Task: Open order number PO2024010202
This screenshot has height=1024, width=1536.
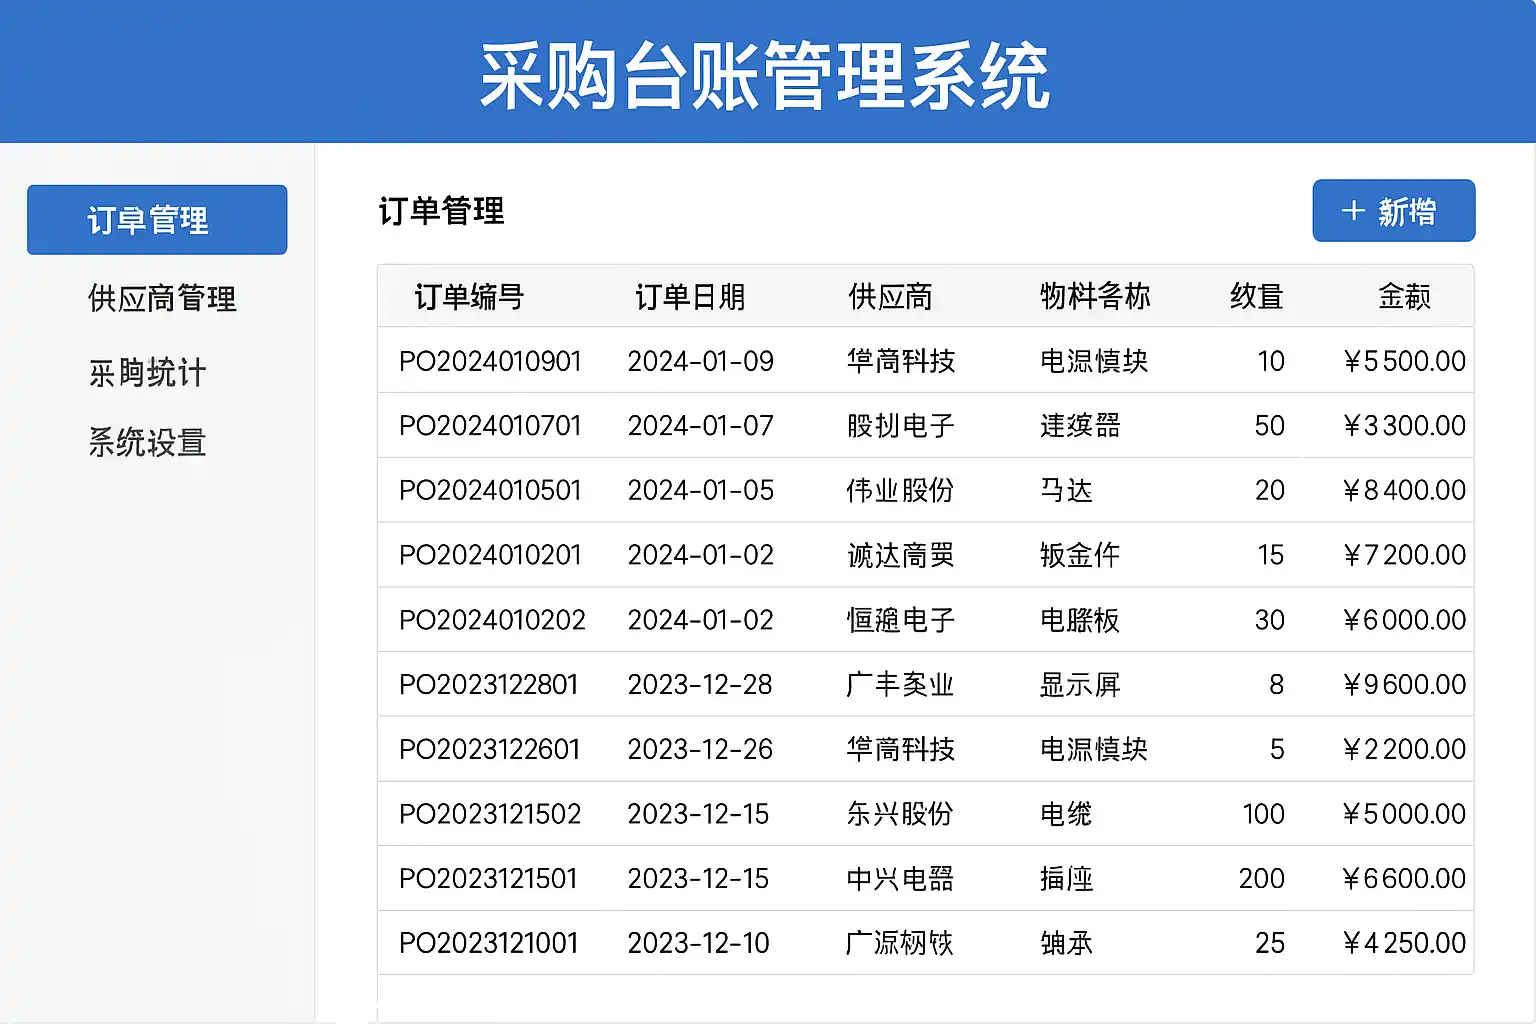Action: tap(492, 620)
